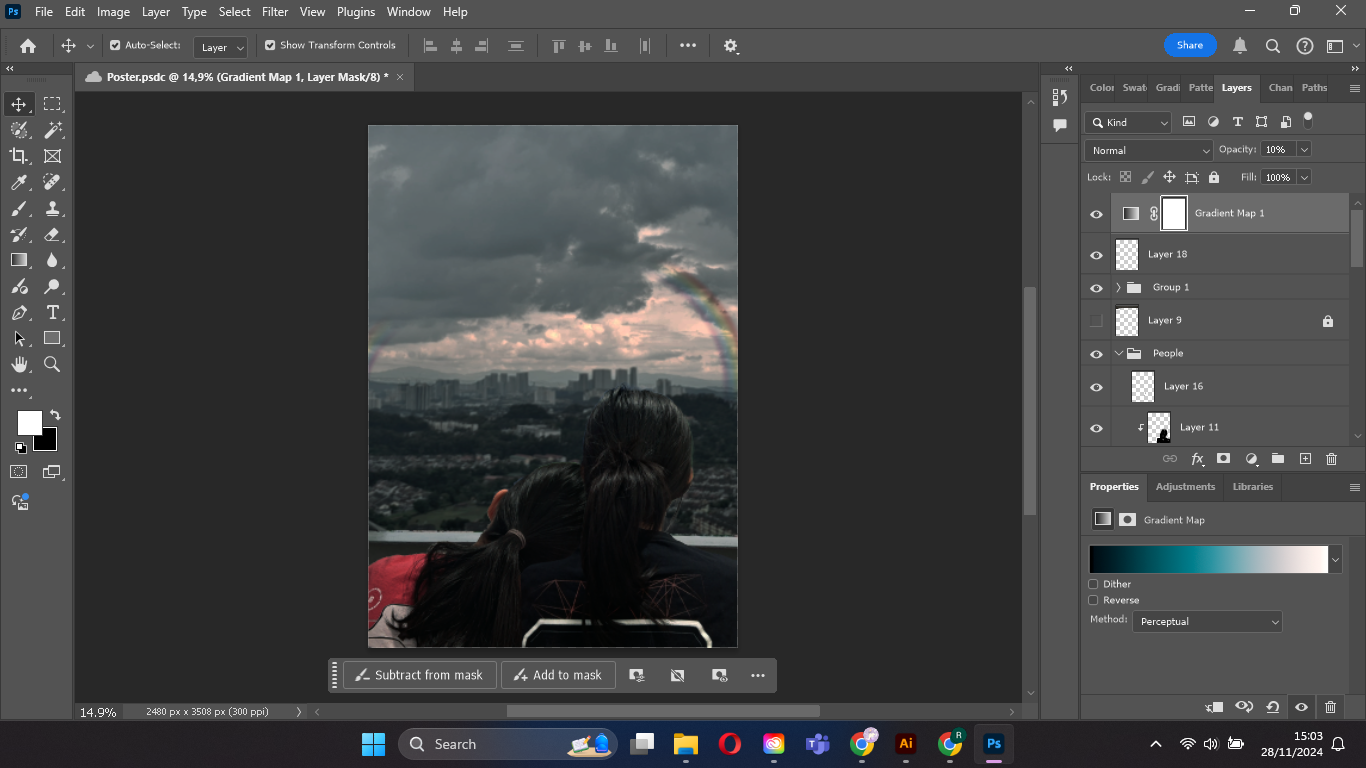Open the blend mode Normal dropdown

[1149, 150]
